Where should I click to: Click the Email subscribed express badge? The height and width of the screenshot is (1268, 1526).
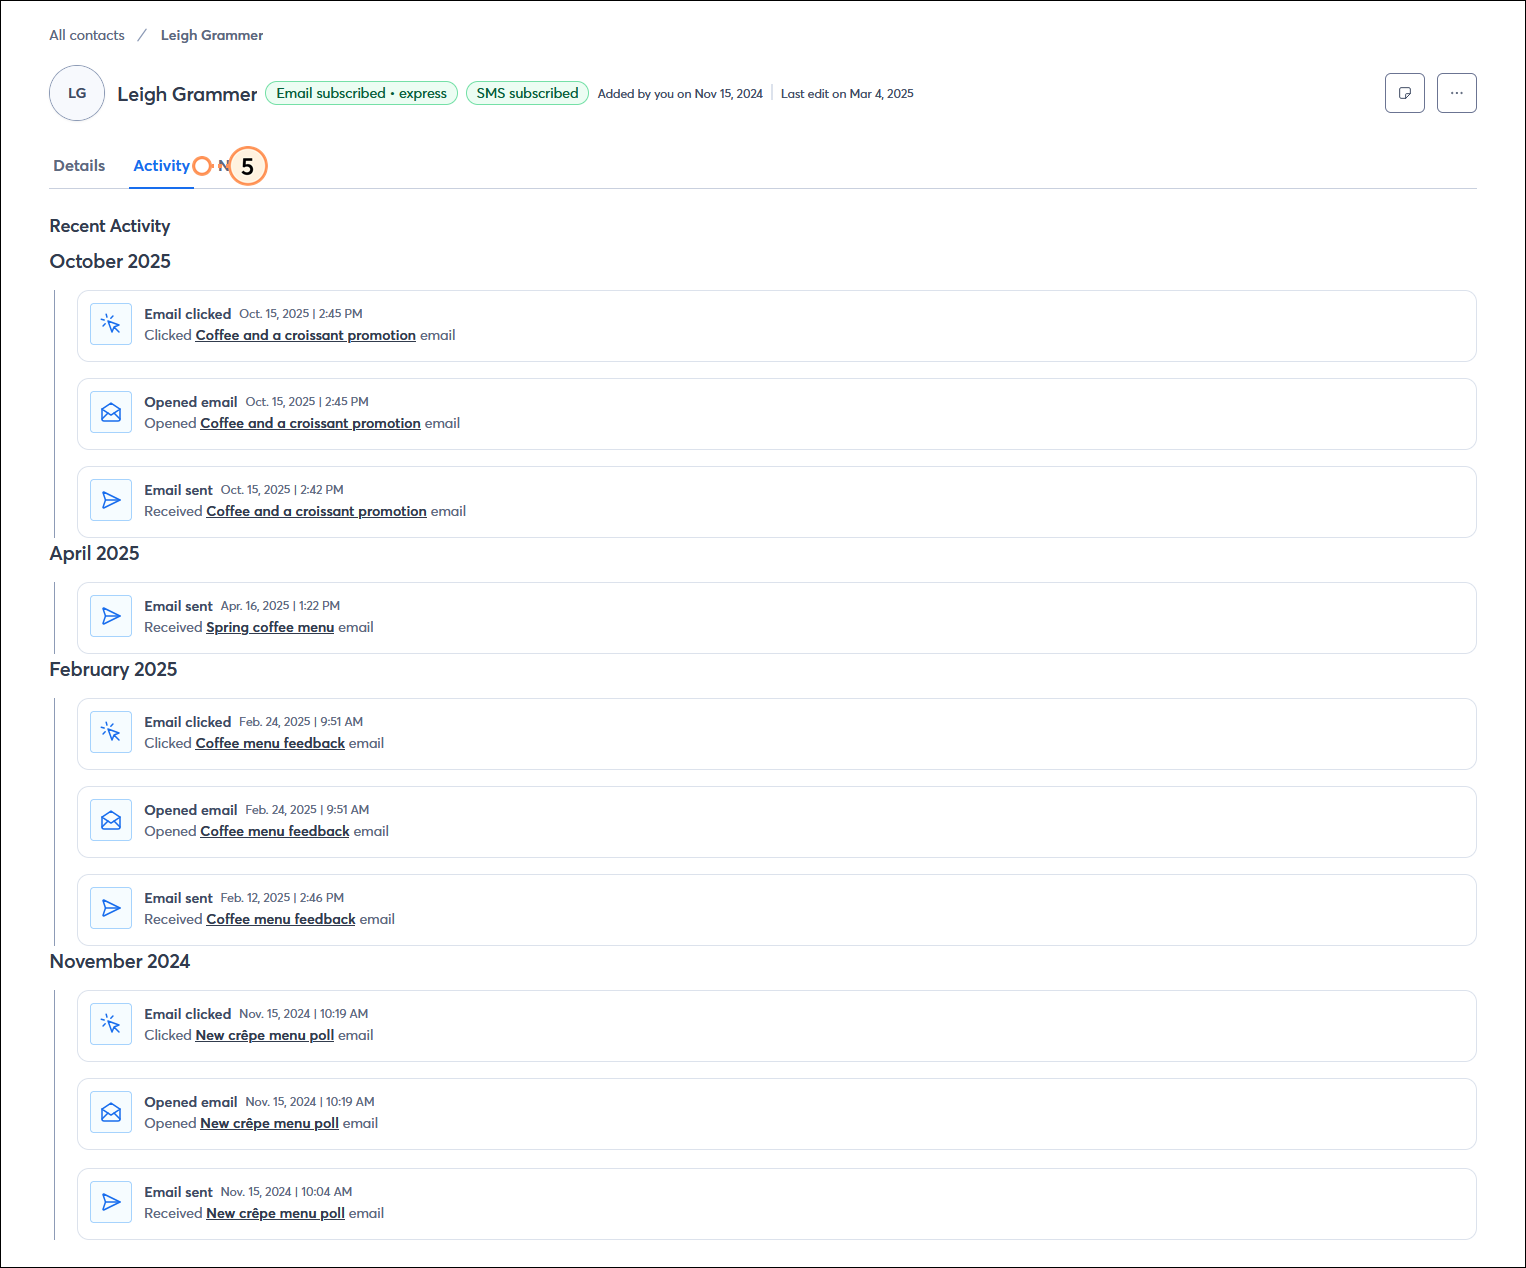point(361,93)
